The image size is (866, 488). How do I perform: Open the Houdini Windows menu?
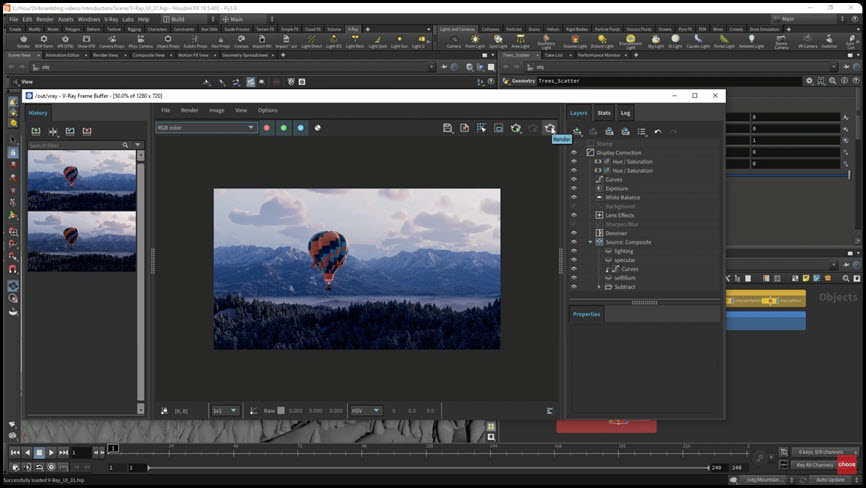(88, 19)
